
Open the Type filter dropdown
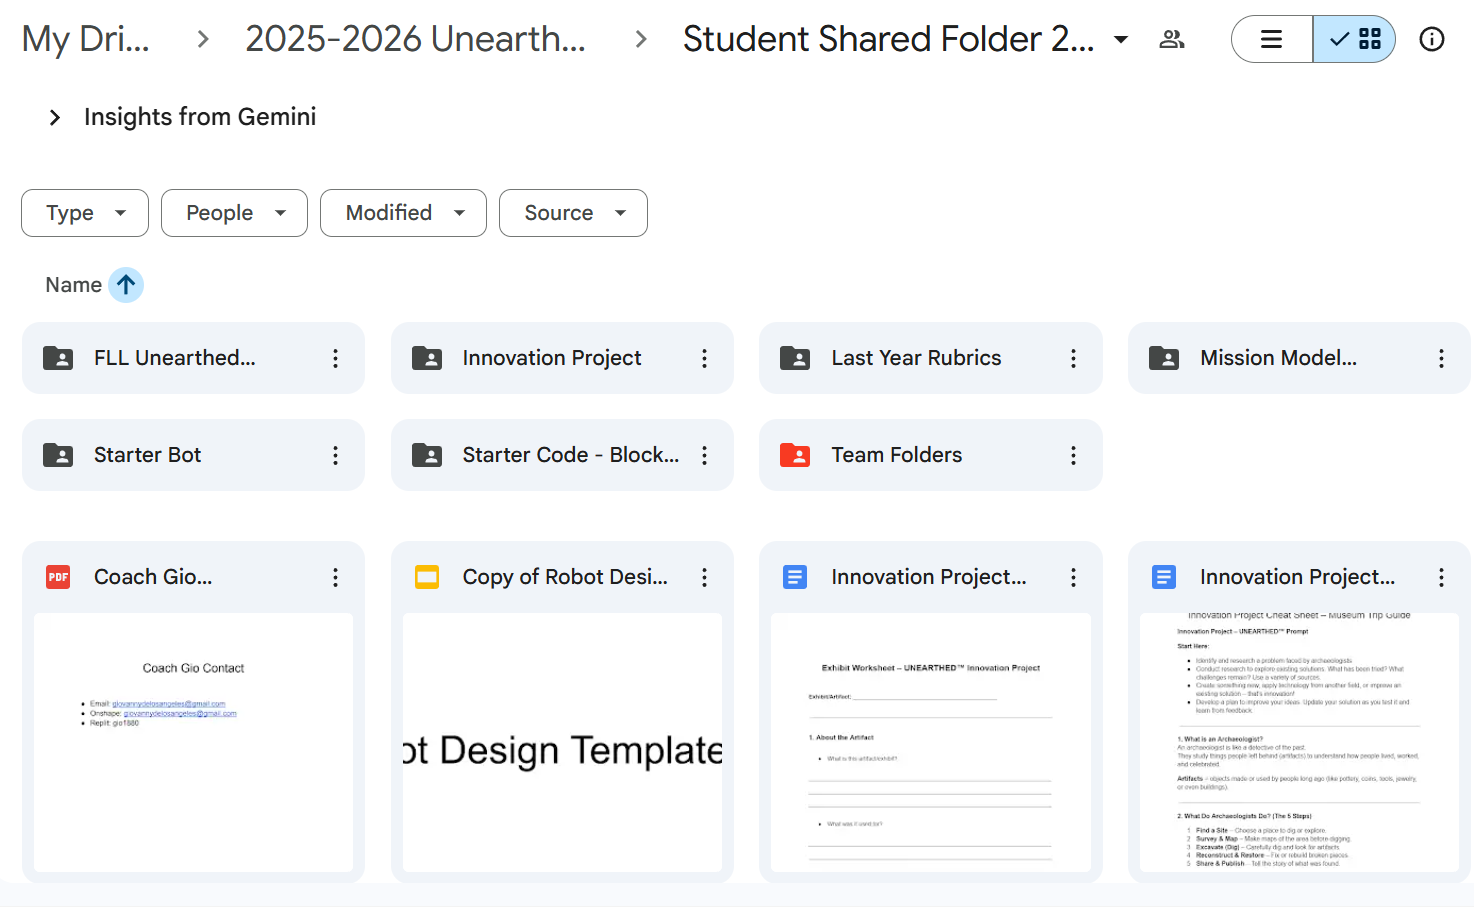pos(85,213)
